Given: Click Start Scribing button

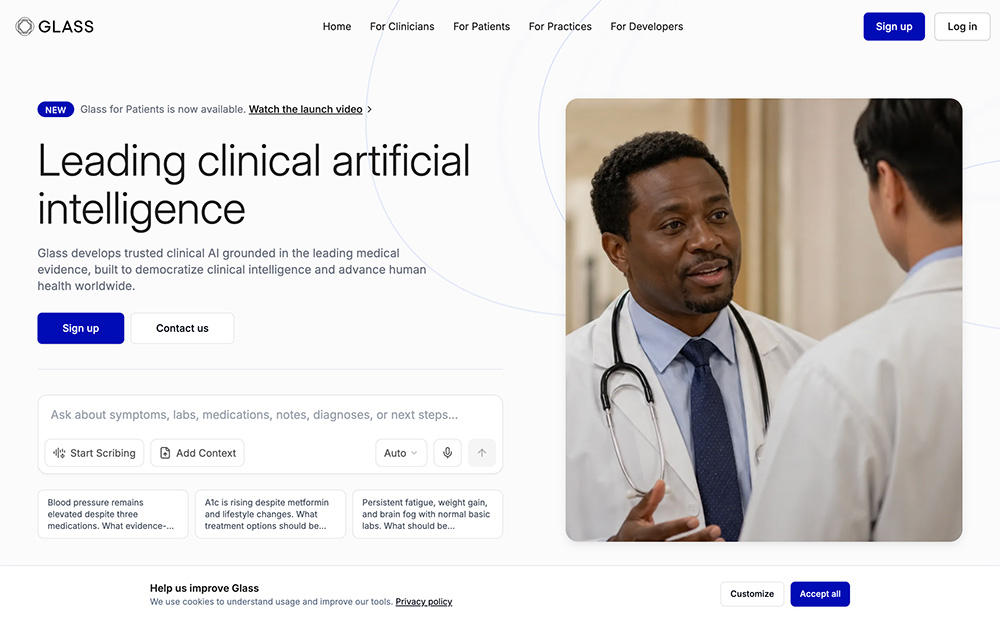Looking at the screenshot, I should click(x=94, y=453).
